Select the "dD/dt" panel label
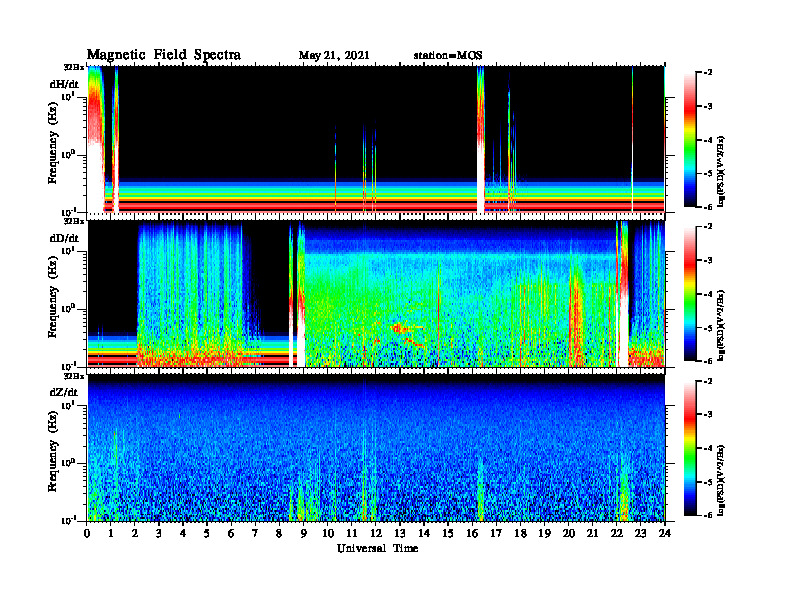The image size is (792, 612). [64, 238]
